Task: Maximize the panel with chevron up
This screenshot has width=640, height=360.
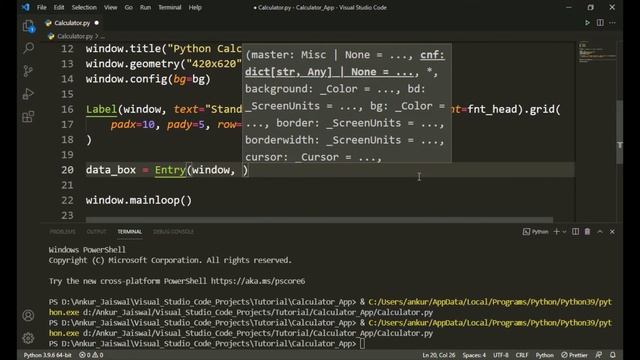Action: pos(600,231)
